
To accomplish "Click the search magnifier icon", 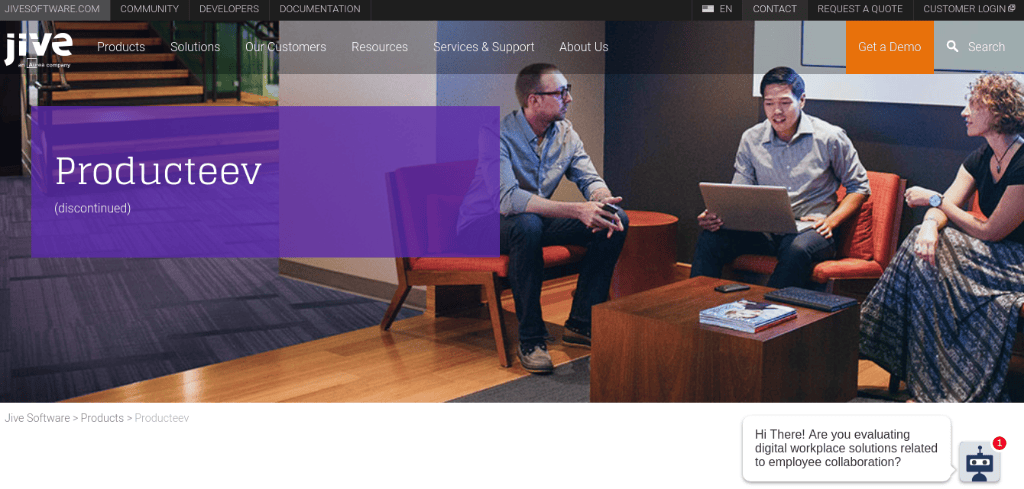I will 952,46.
